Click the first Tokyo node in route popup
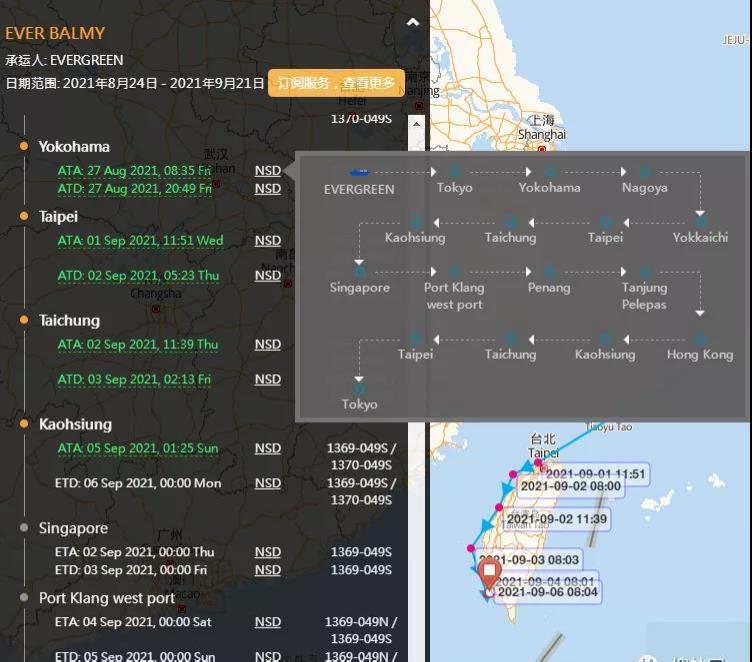Viewport: 752px width, 662px height. click(x=455, y=171)
